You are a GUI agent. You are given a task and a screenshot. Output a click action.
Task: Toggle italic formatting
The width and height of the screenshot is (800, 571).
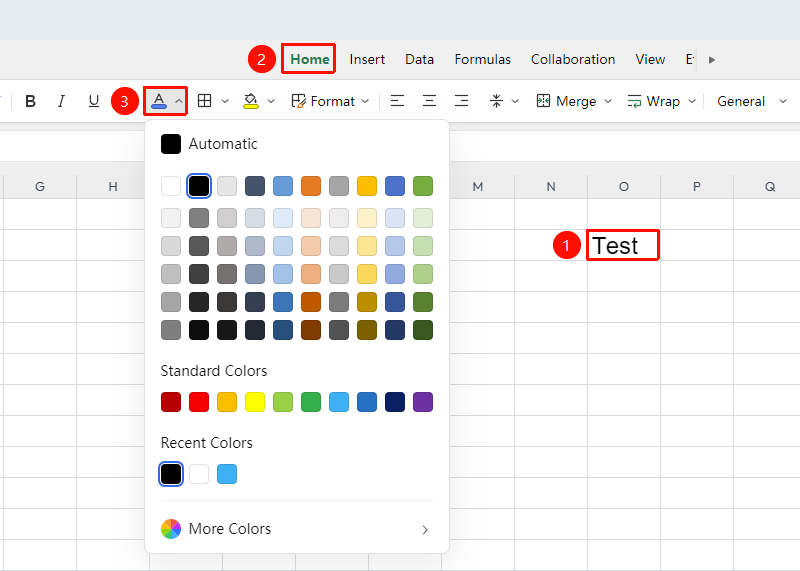tap(62, 101)
